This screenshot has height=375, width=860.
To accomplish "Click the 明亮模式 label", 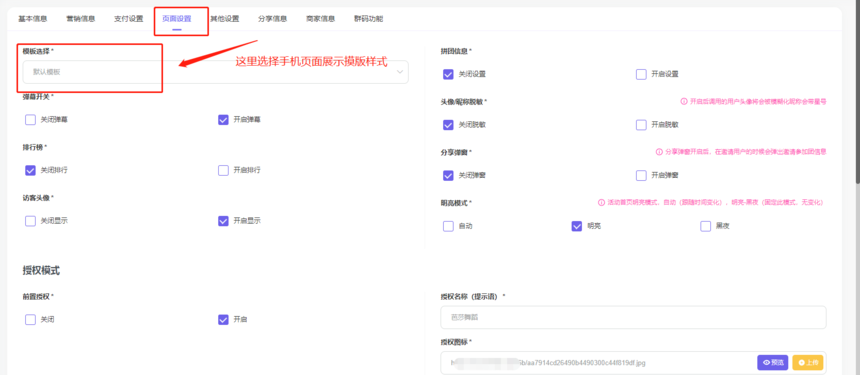I will [x=456, y=202].
